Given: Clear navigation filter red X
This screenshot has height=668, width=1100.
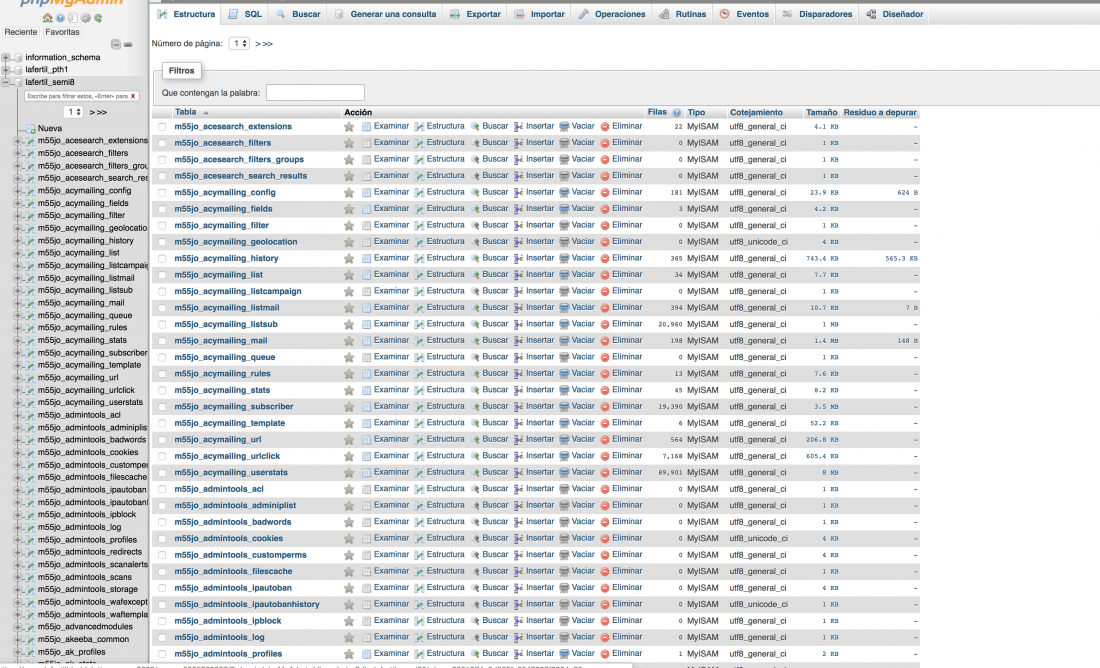Looking at the screenshot, I should pyautogui.click(x=133, y=96).
